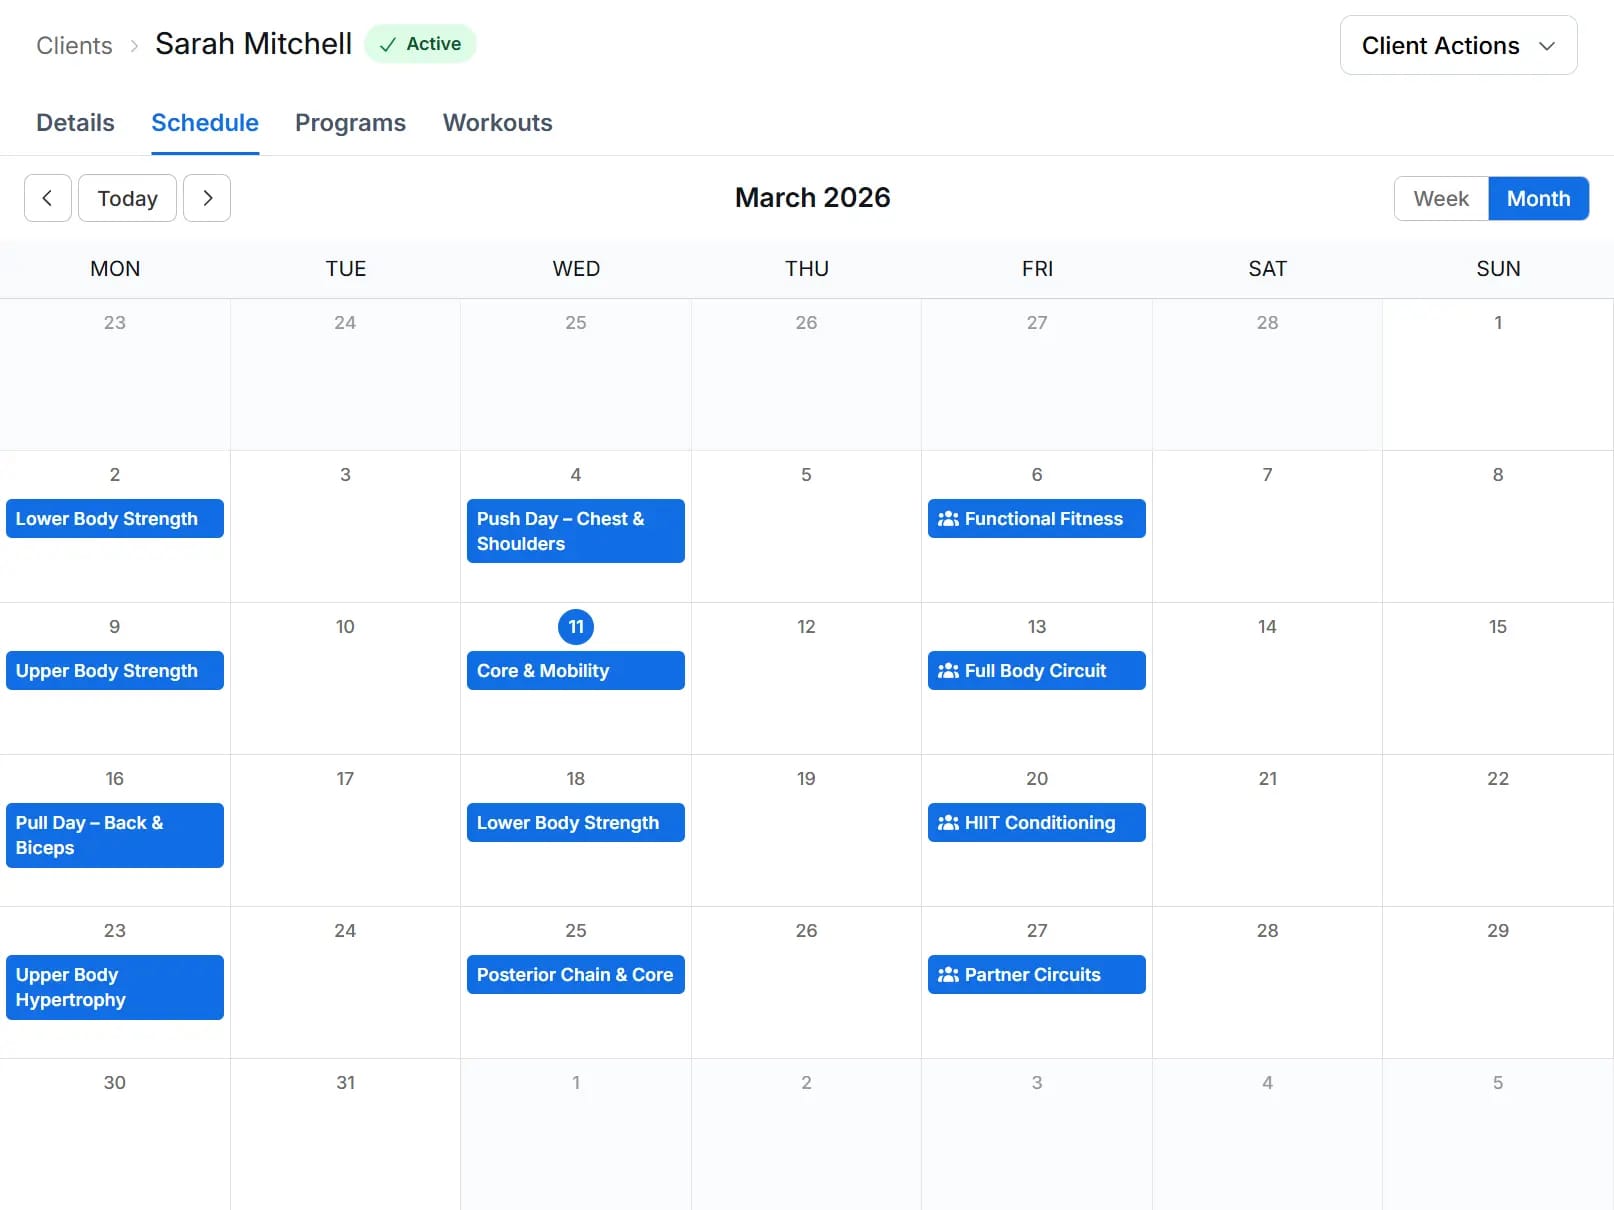Screen dimensions: 1614x1210
Task: Toggle the Active status badge
Action: pos(420,44)
